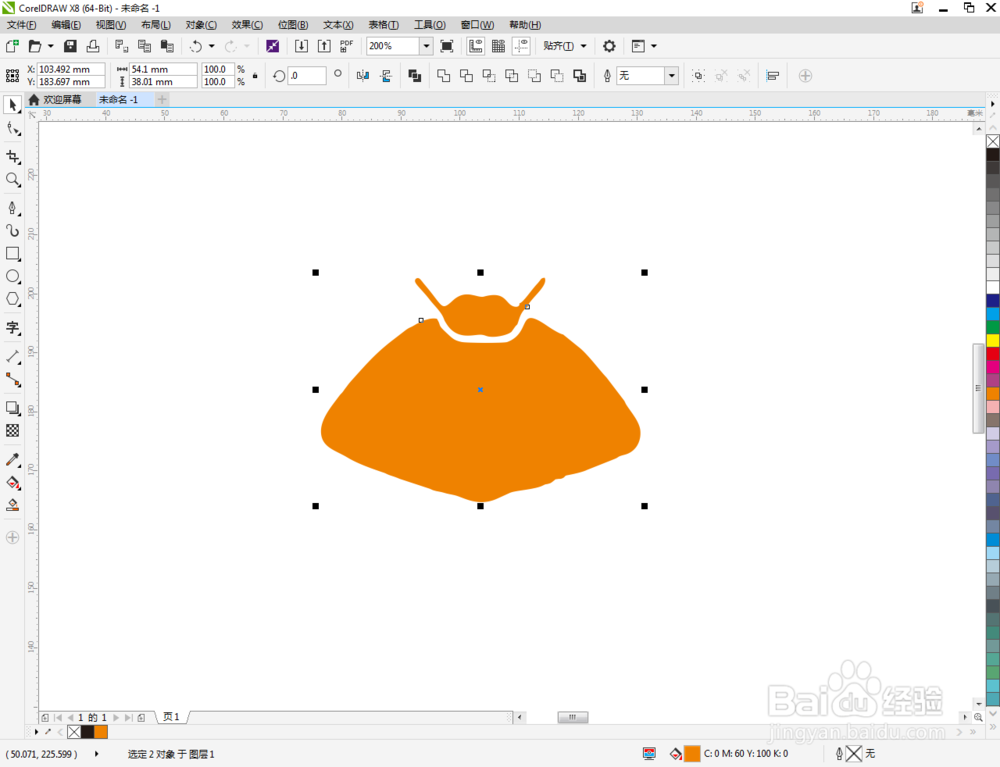Pick the yellow palette swatch
Image resolution: width=1000 pixels, height=767 pixels.
(993, 340)
